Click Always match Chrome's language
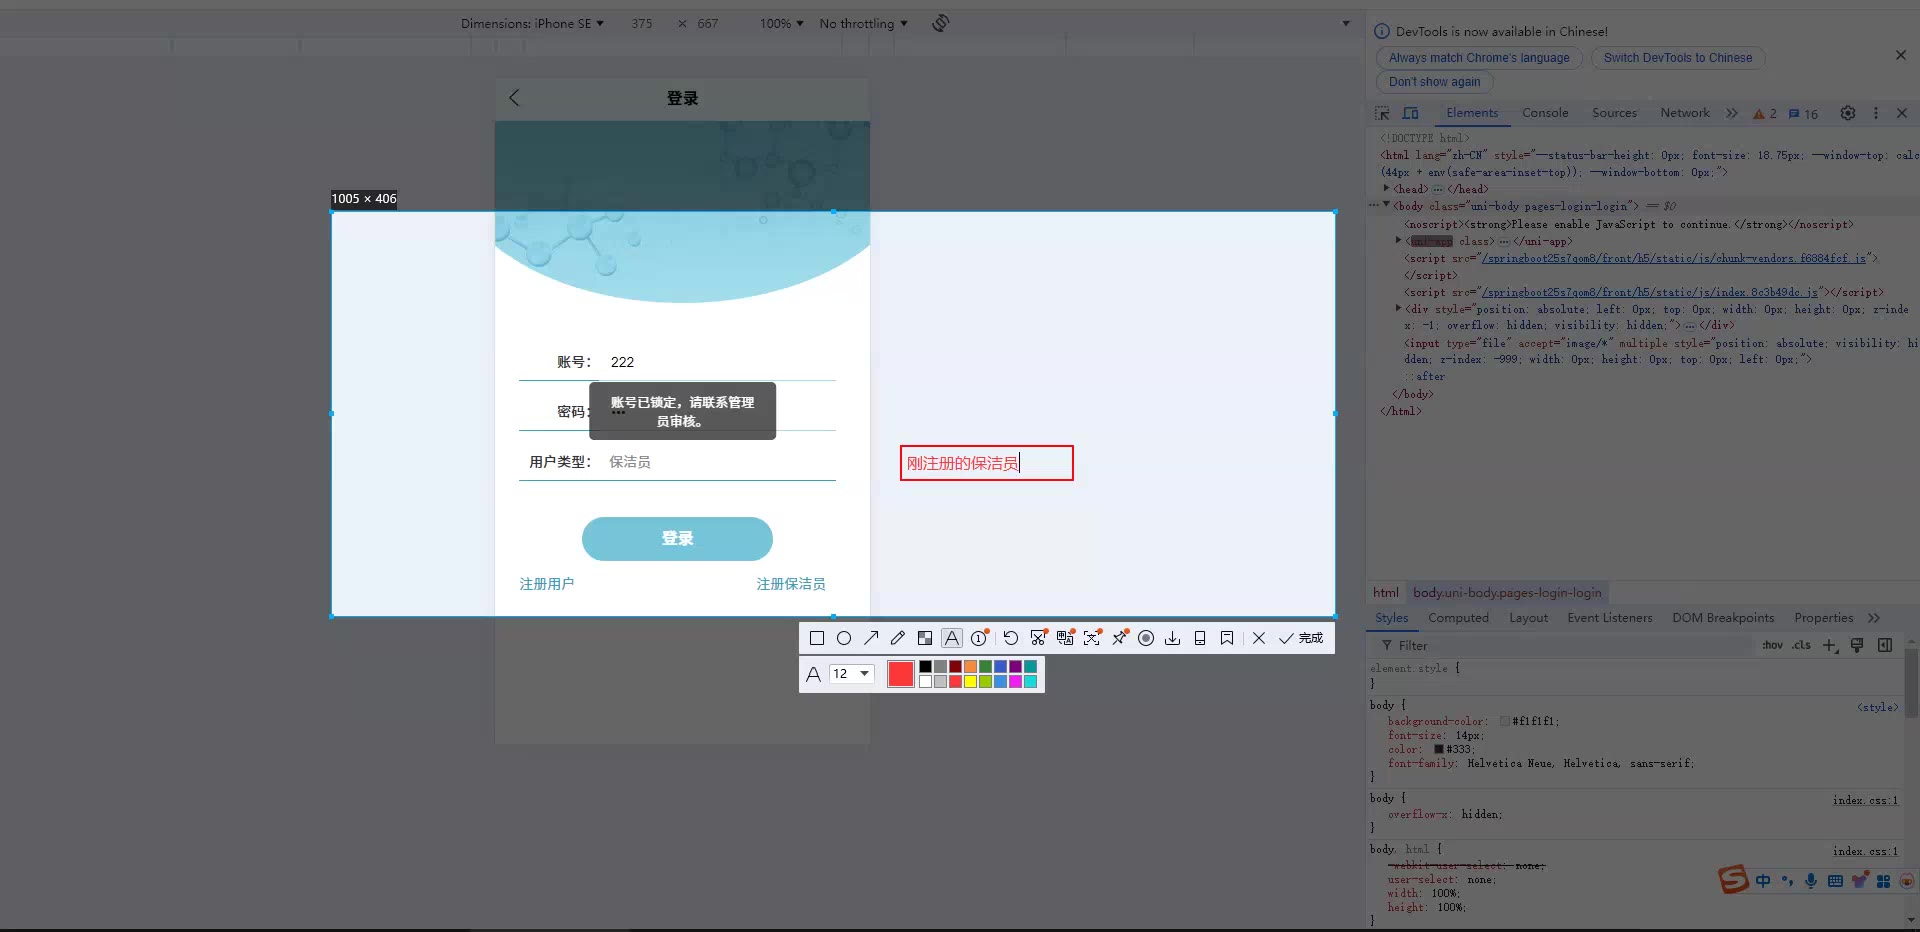This screenshot has height=932, width=1920. (x=1479, y=58)
